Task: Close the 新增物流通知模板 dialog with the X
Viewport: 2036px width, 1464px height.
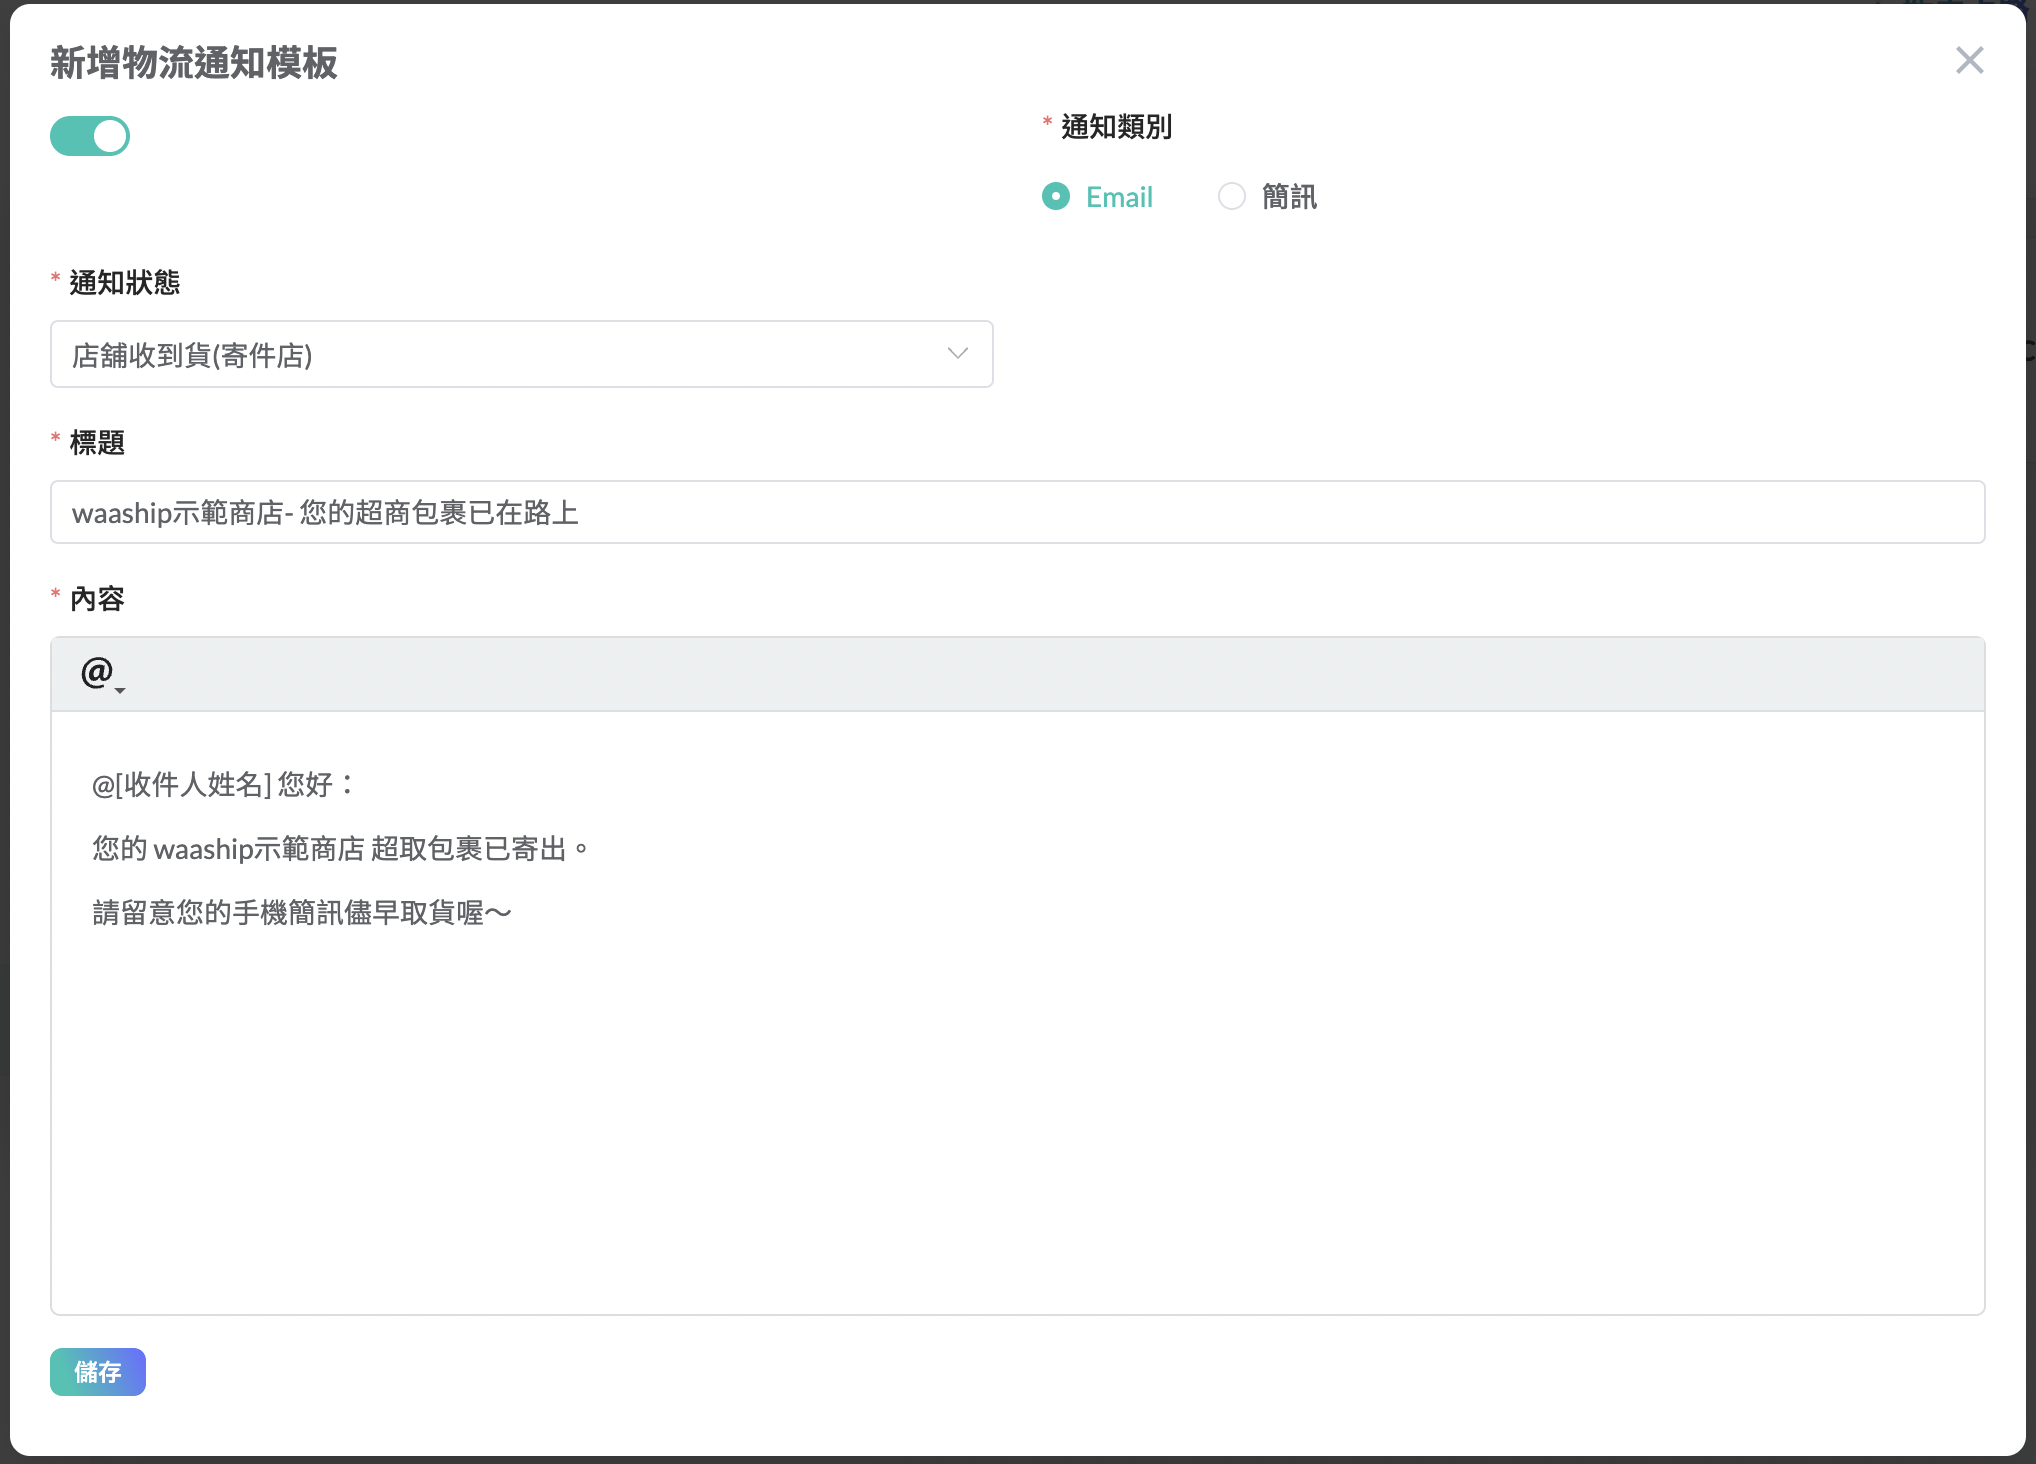Action: tap(1969, 61)
